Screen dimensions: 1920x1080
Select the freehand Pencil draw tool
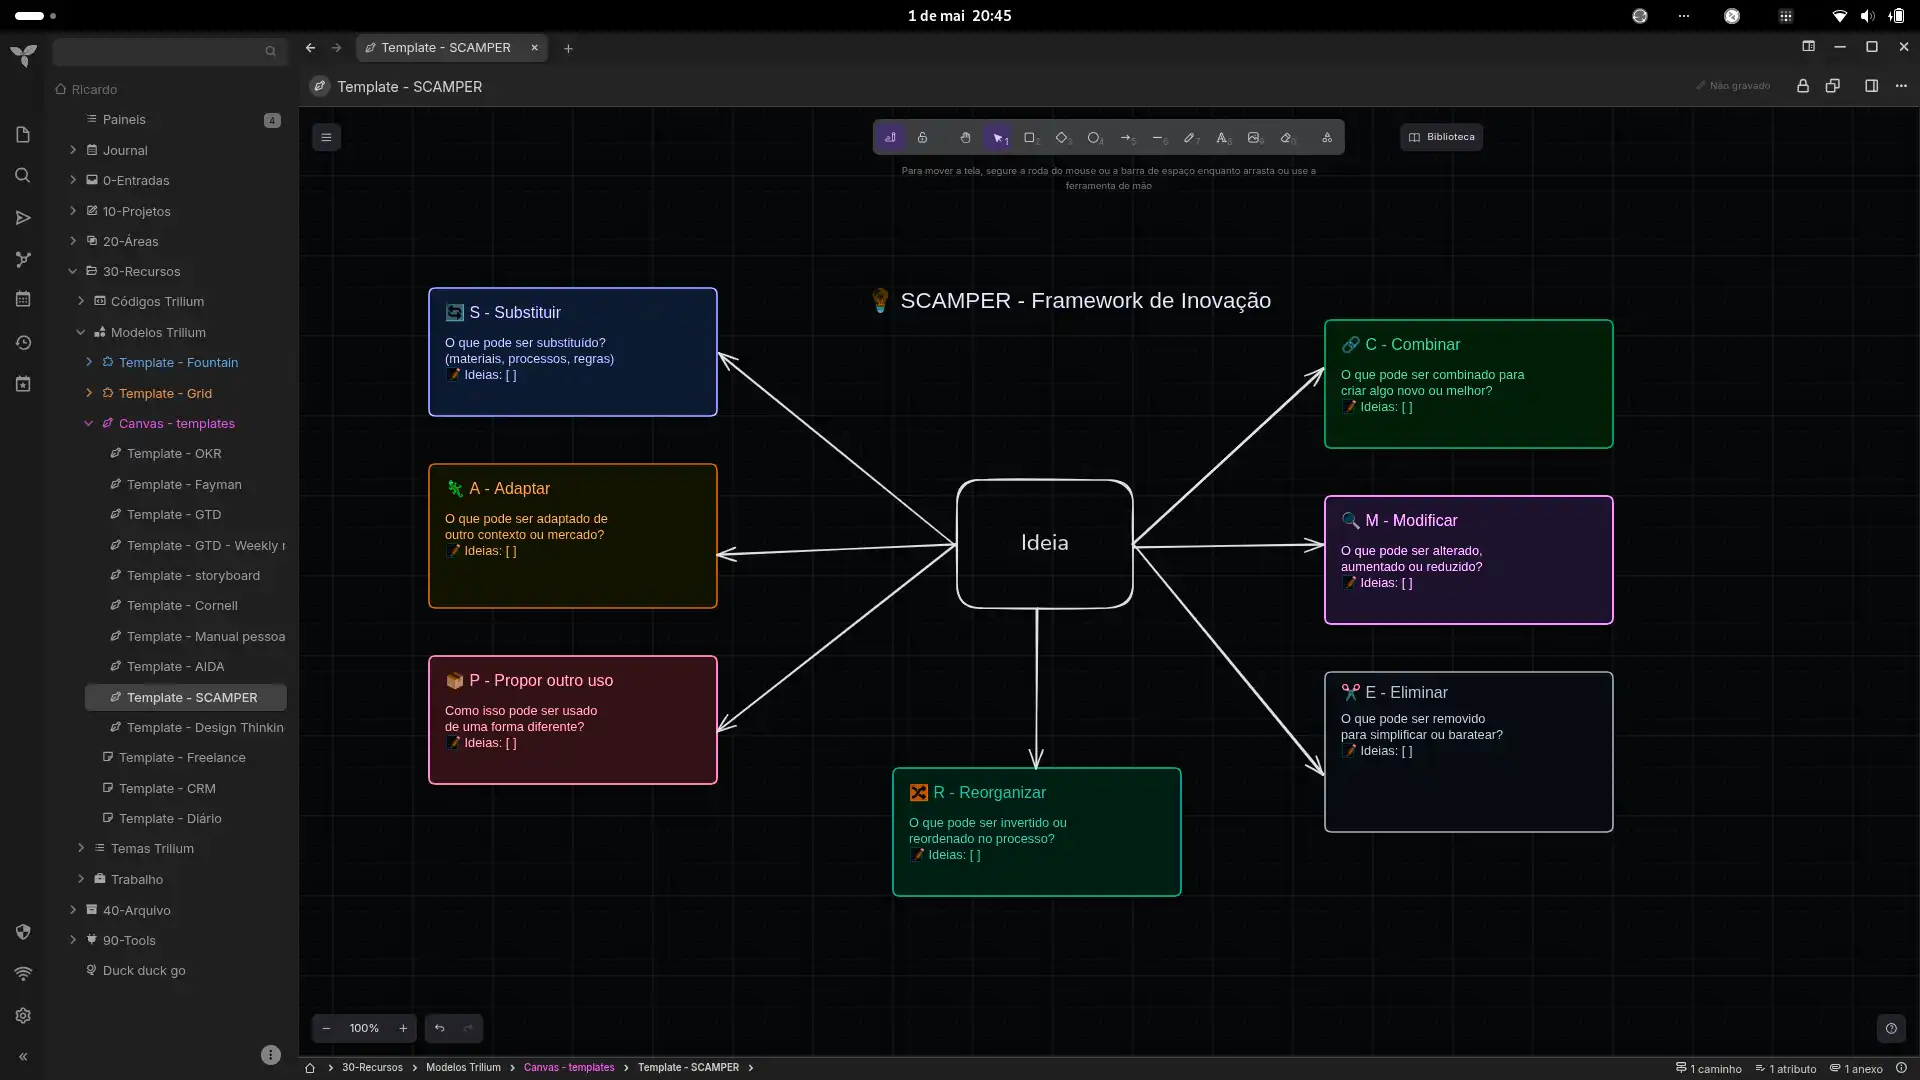(x=1191, y=138)
